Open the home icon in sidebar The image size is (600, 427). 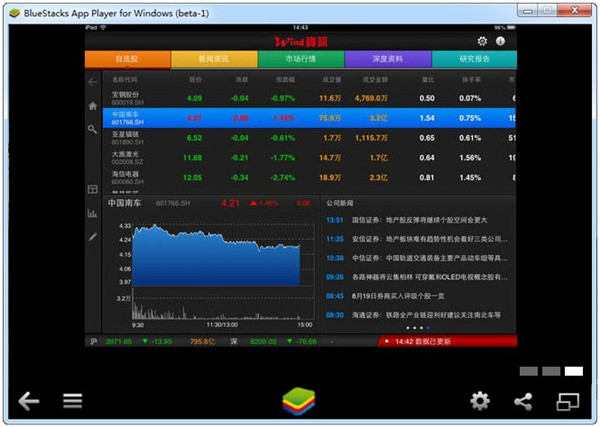click(x=93, y=106)
